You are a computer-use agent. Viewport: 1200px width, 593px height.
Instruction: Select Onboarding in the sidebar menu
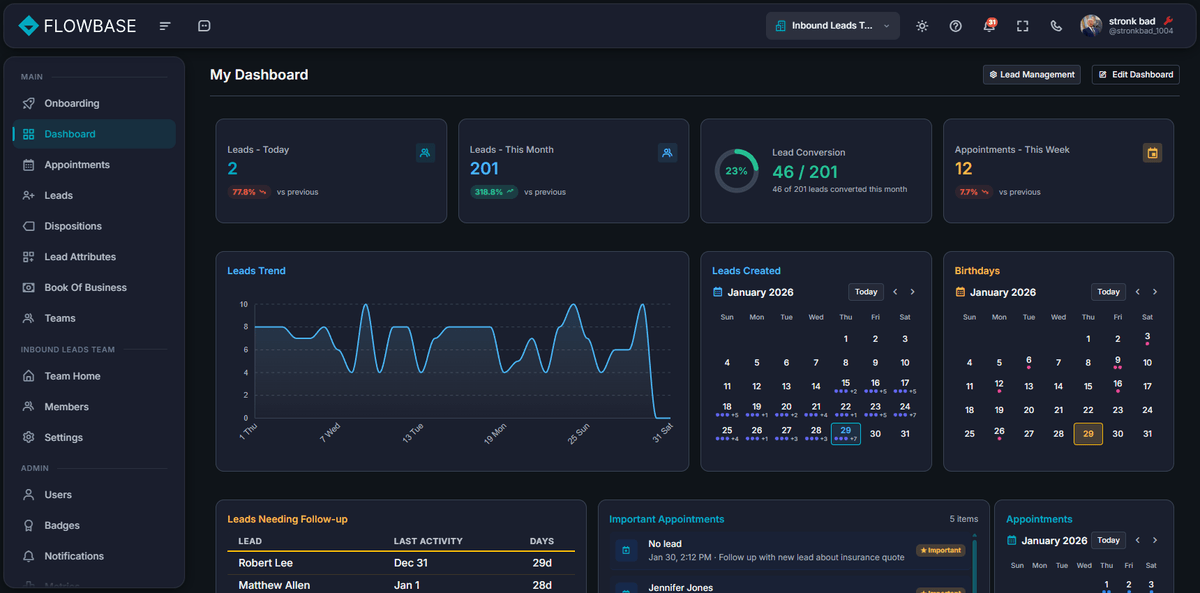pyautogui.click(x=70, y=103)
